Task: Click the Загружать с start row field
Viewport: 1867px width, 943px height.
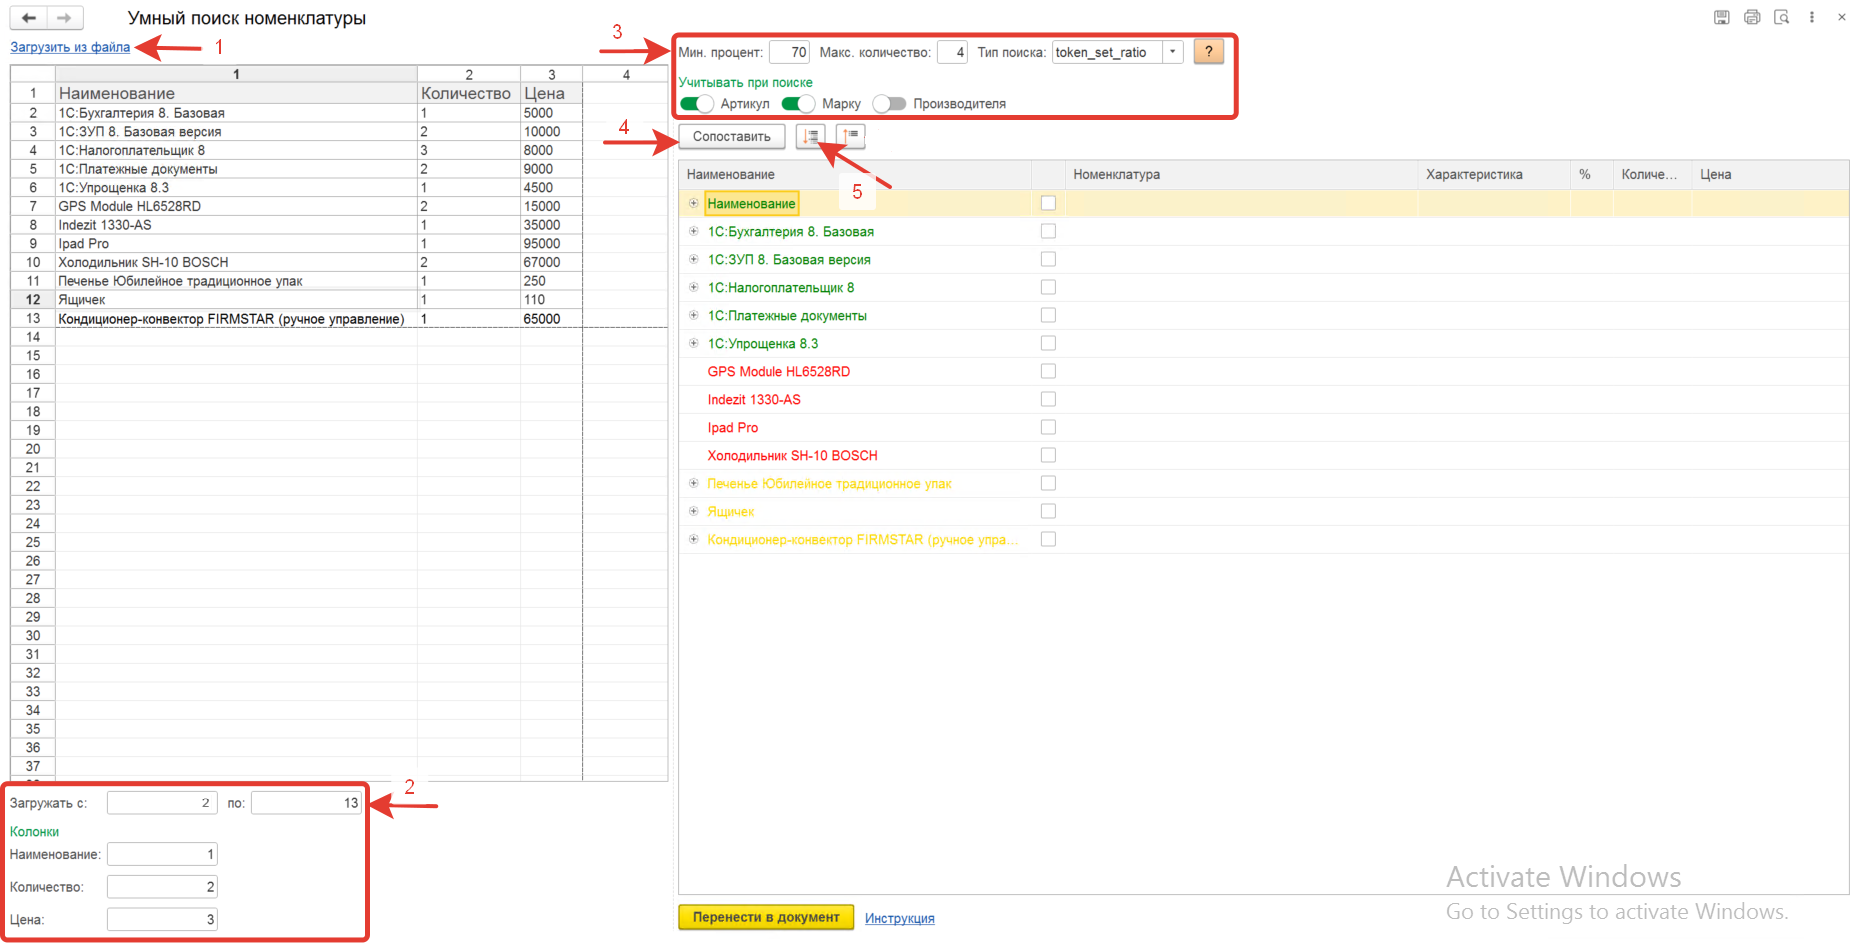Action: pyautogui.click(x=162, y=803)
